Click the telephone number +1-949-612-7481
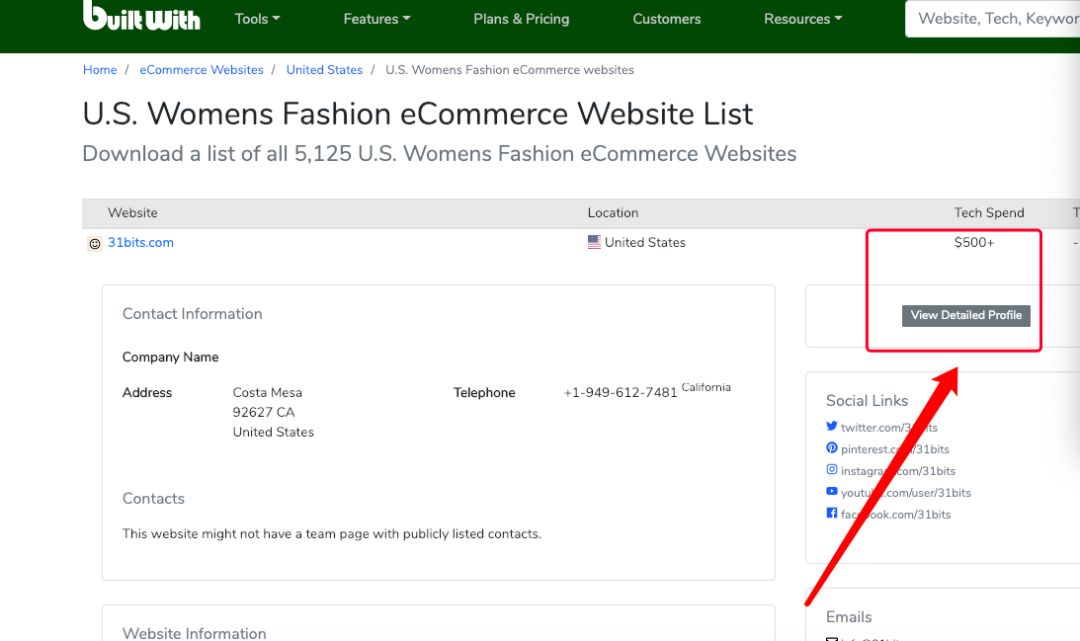The image size is (1080, 641). (621, 392)
